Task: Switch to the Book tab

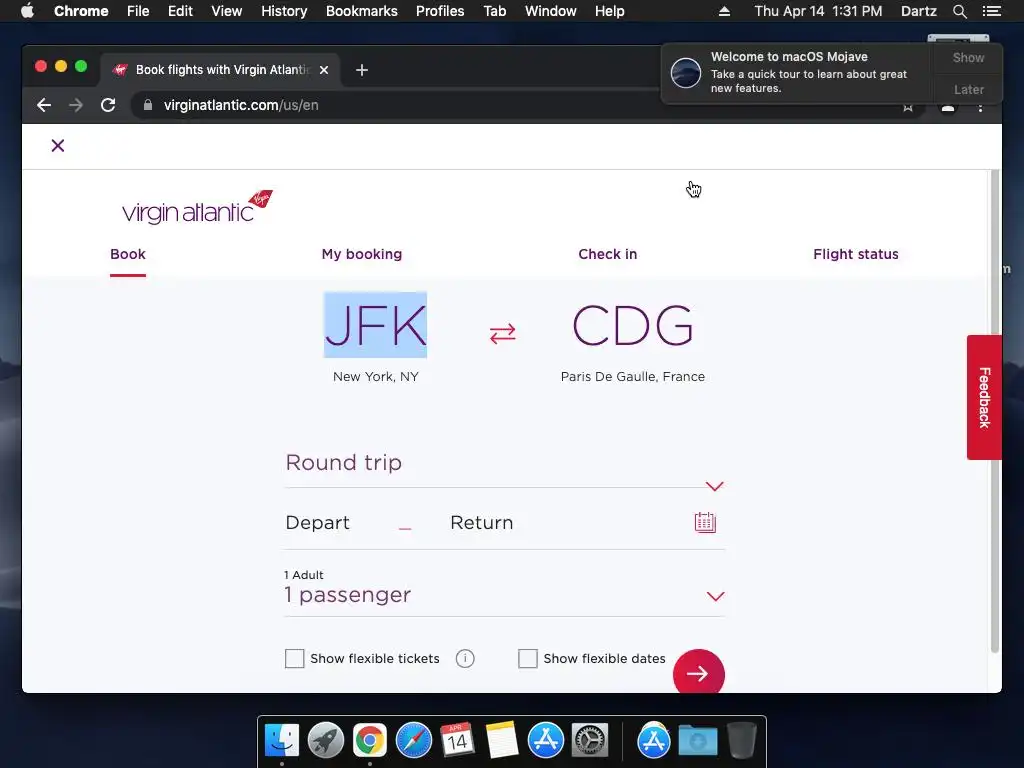Action: (x=128, y=254)
